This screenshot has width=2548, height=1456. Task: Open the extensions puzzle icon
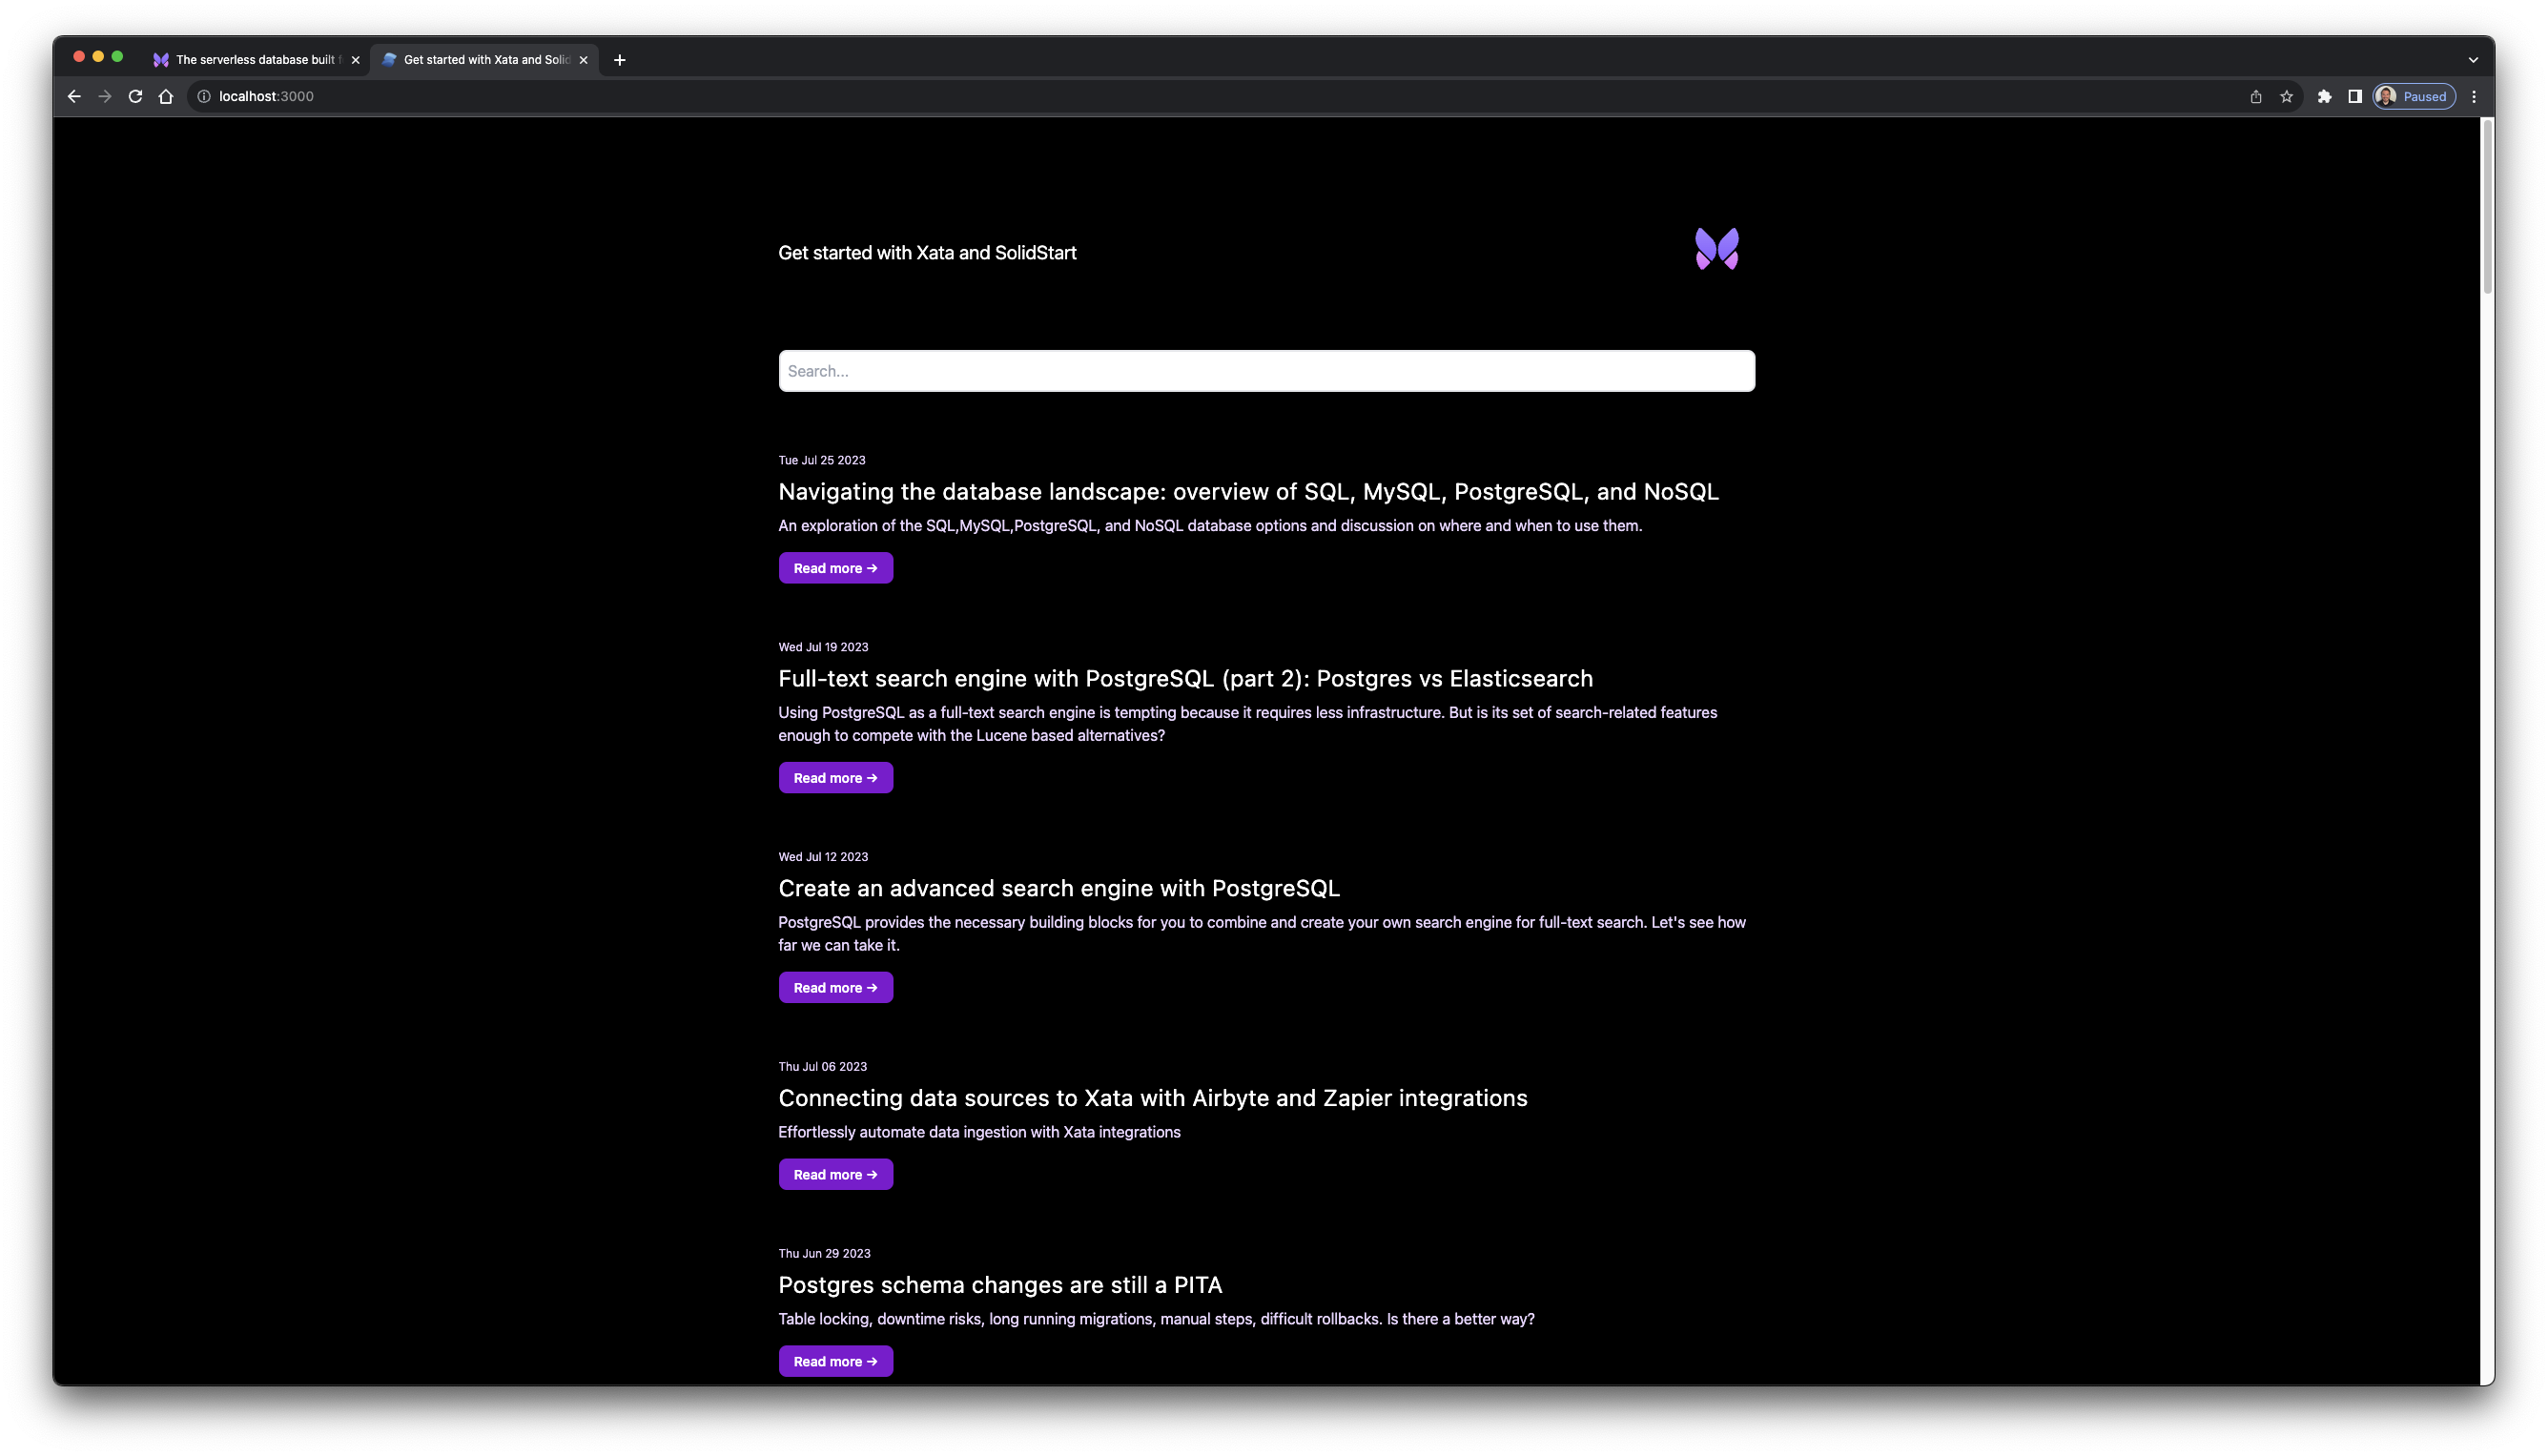pos(2324,96)
